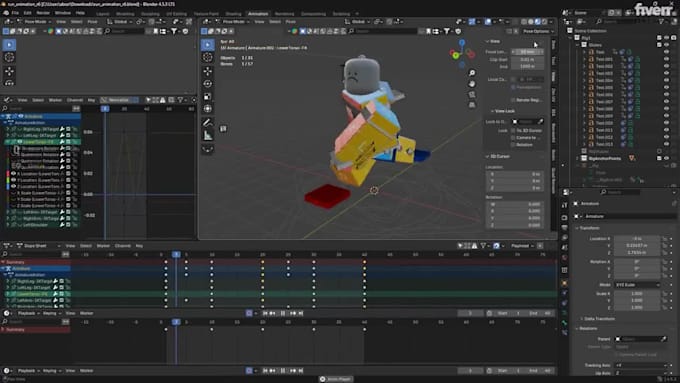Click the zoom magnifier icon in viewport

pos(472,73)
